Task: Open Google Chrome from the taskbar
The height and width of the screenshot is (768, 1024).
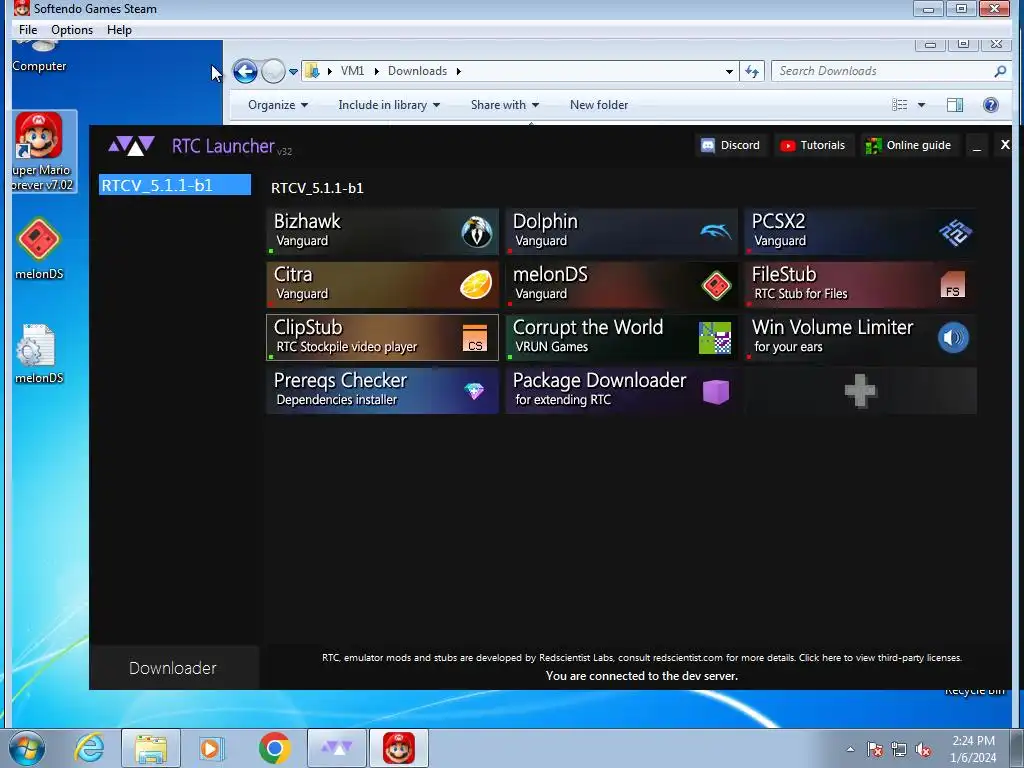Action: point(274,748)
